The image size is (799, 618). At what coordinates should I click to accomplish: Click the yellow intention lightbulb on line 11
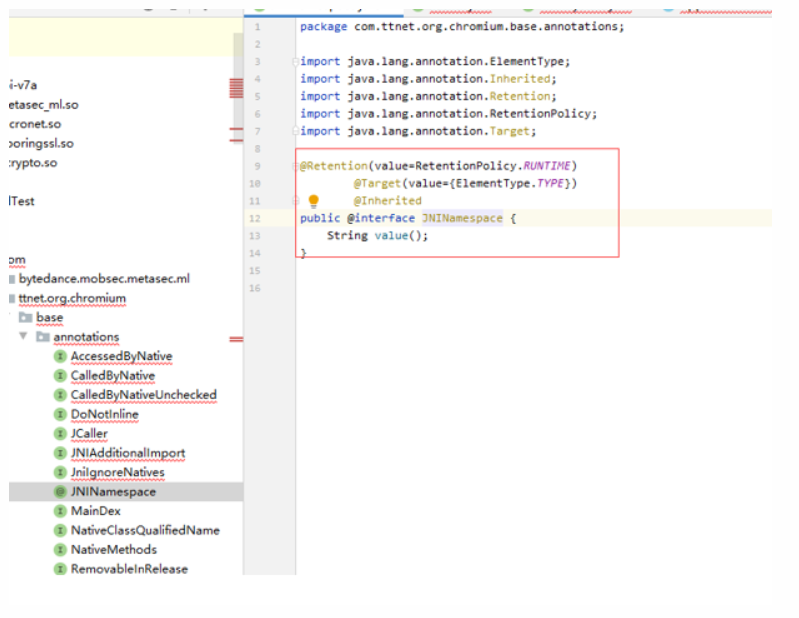coord(313,201)
